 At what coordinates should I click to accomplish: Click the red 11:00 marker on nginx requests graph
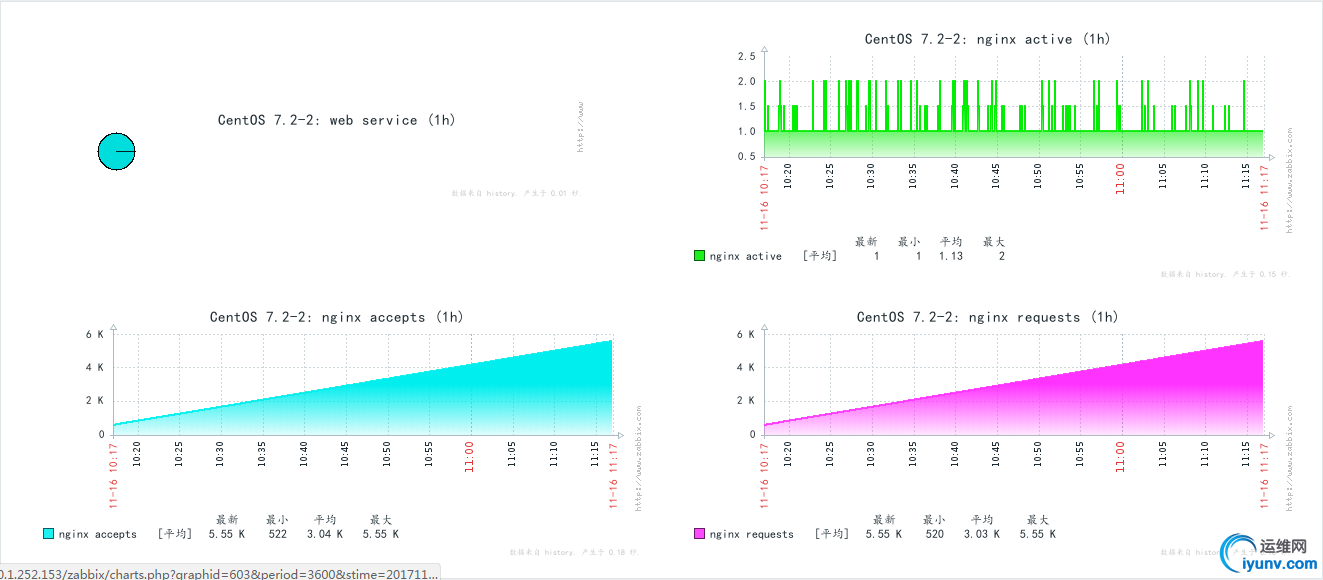pyautogui.click(x=1120, y=454)
